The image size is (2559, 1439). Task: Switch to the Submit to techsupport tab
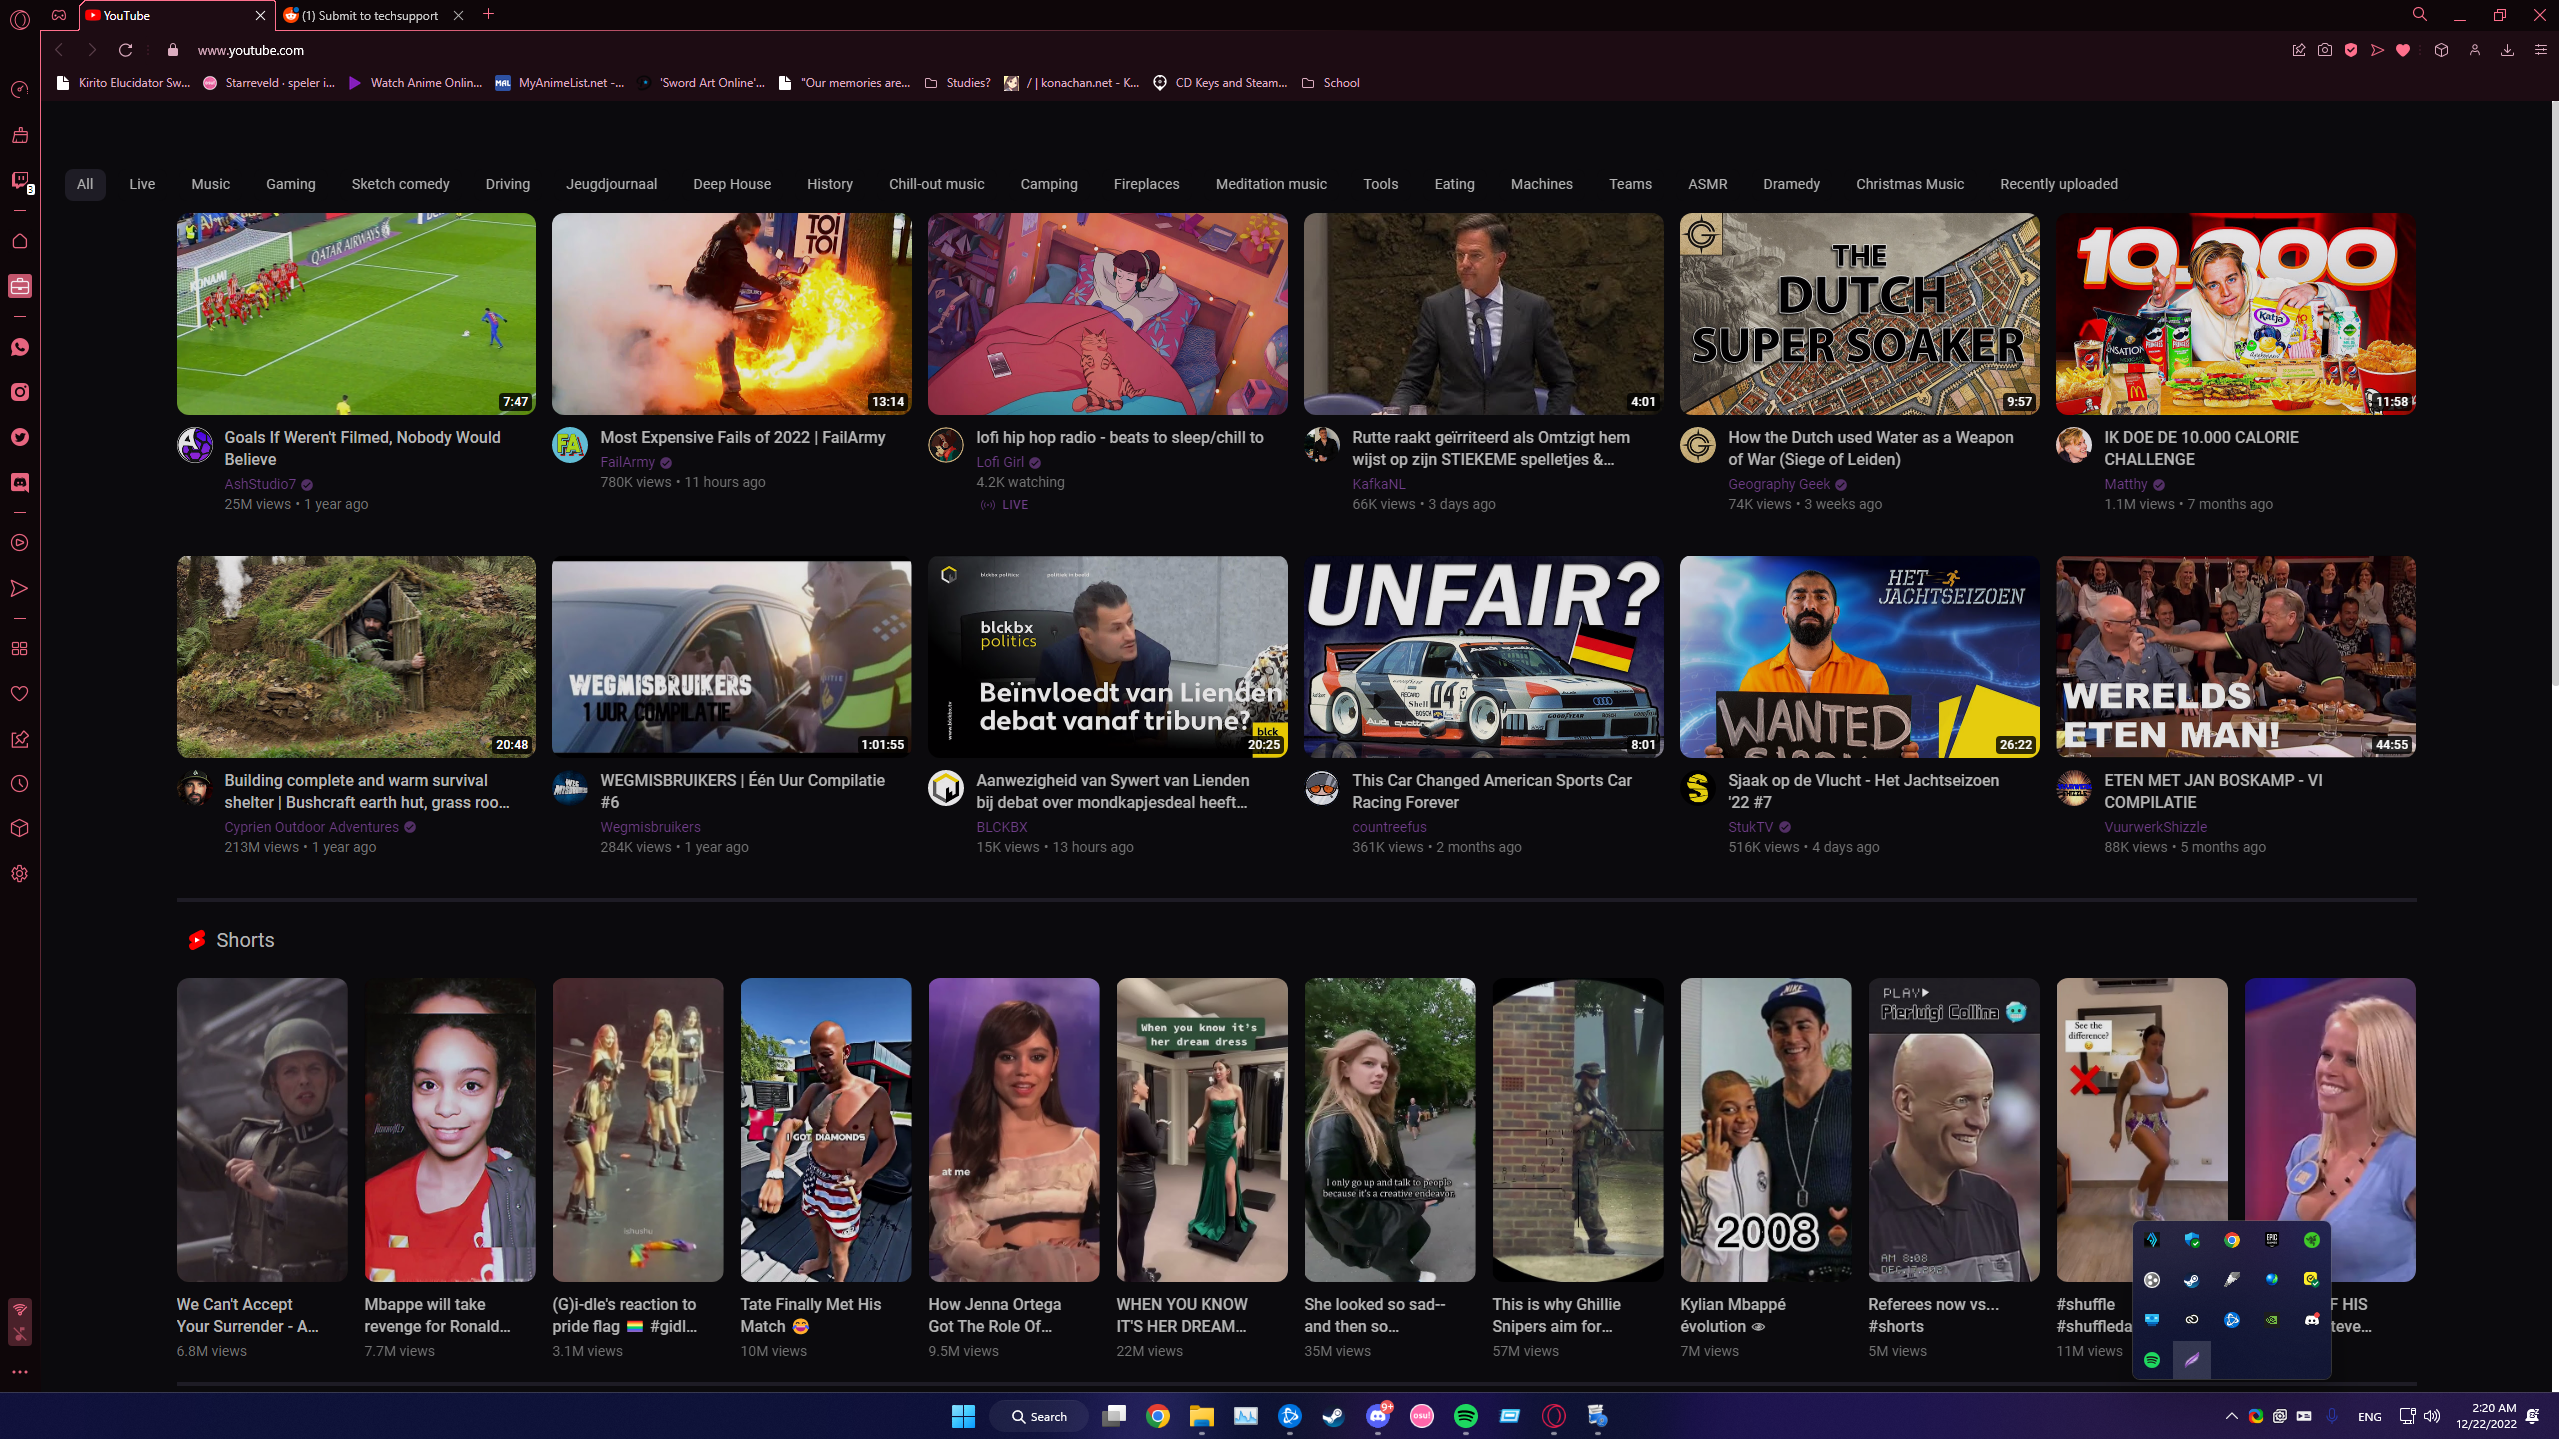click(372, 15)
